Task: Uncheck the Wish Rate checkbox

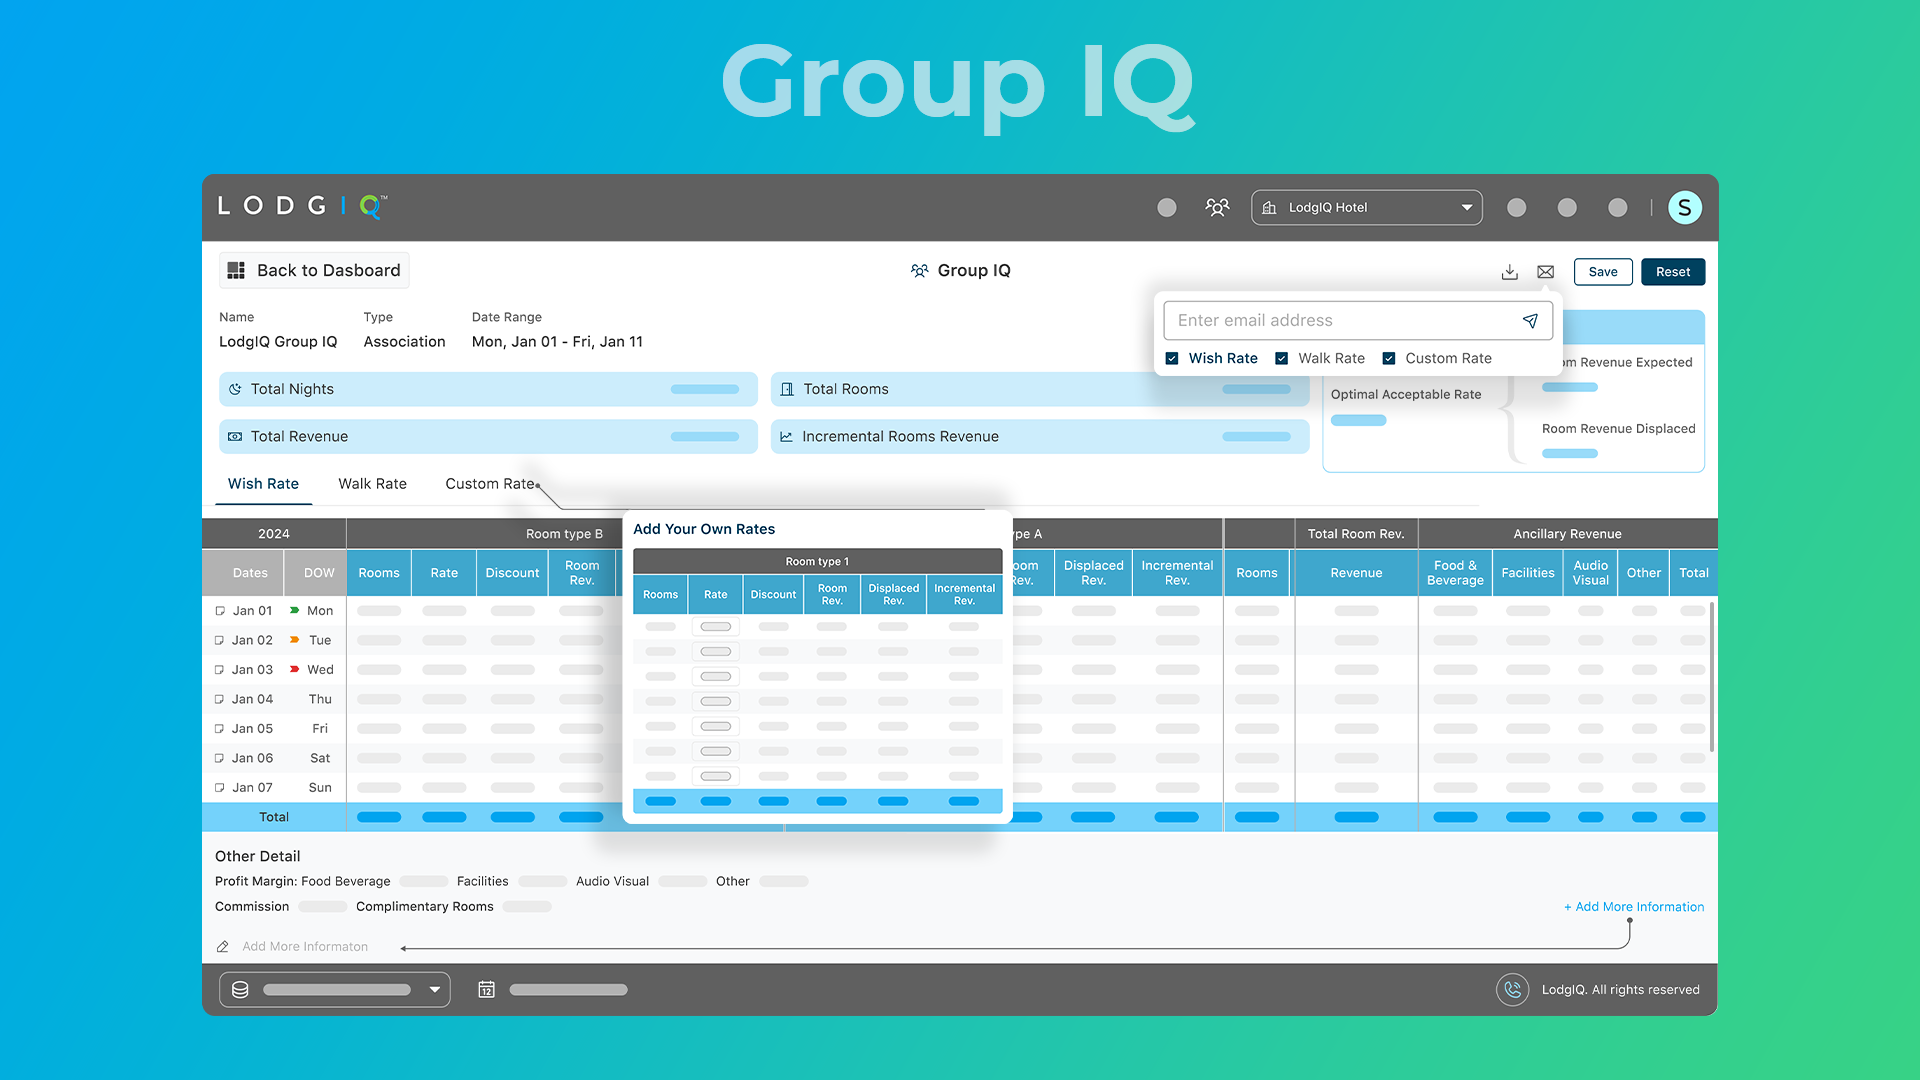Action: coord(1172,359)
